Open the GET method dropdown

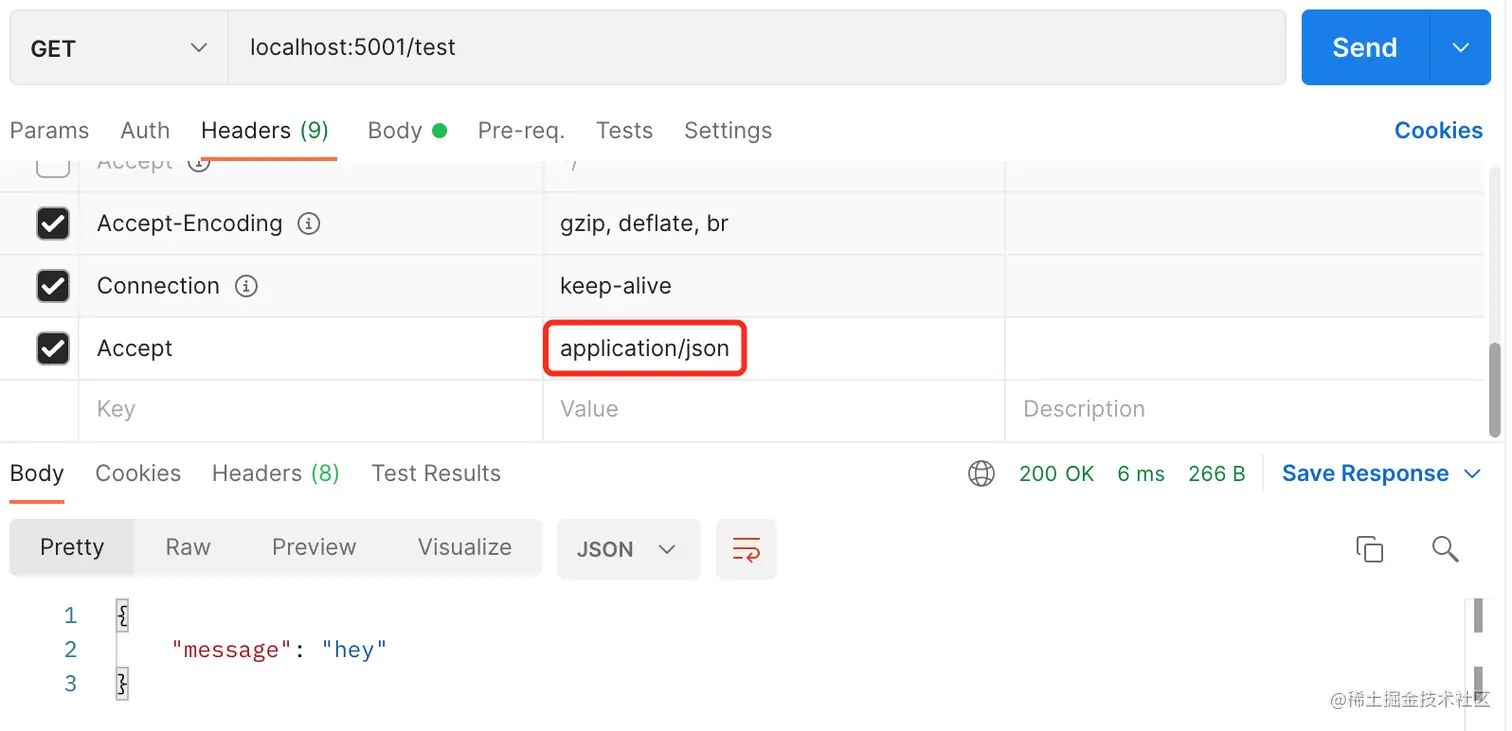[119, 48]
